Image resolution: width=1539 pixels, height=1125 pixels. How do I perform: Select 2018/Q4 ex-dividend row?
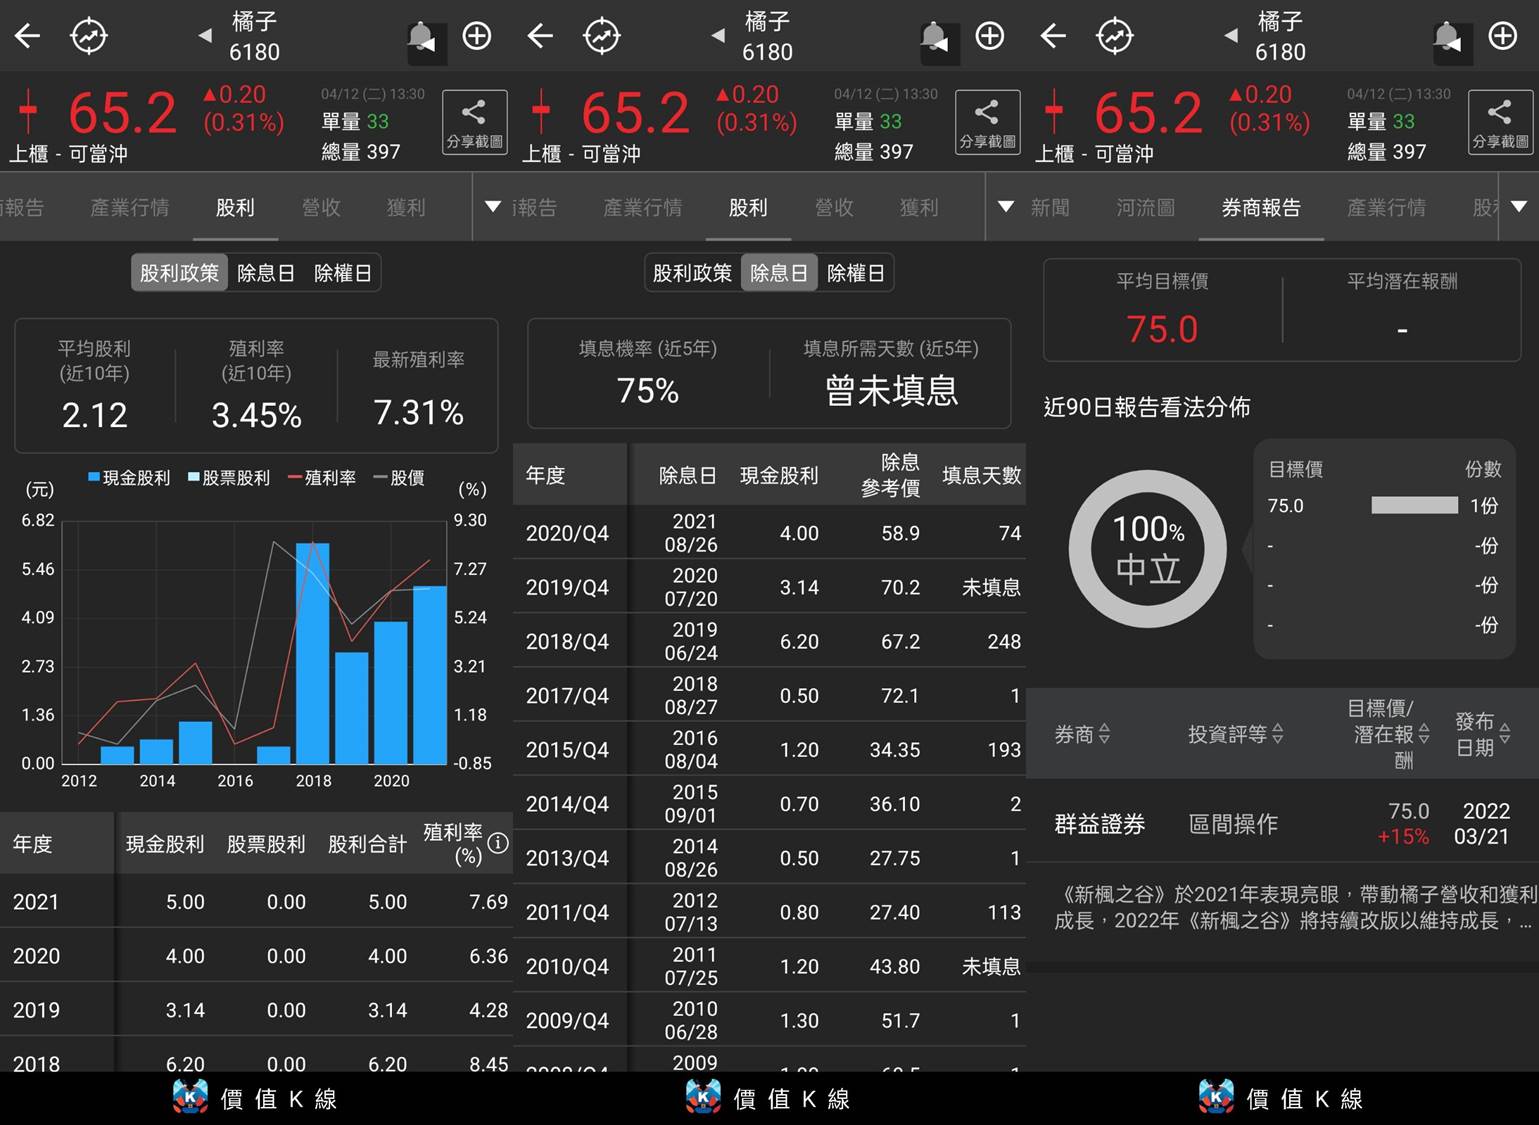769,640
